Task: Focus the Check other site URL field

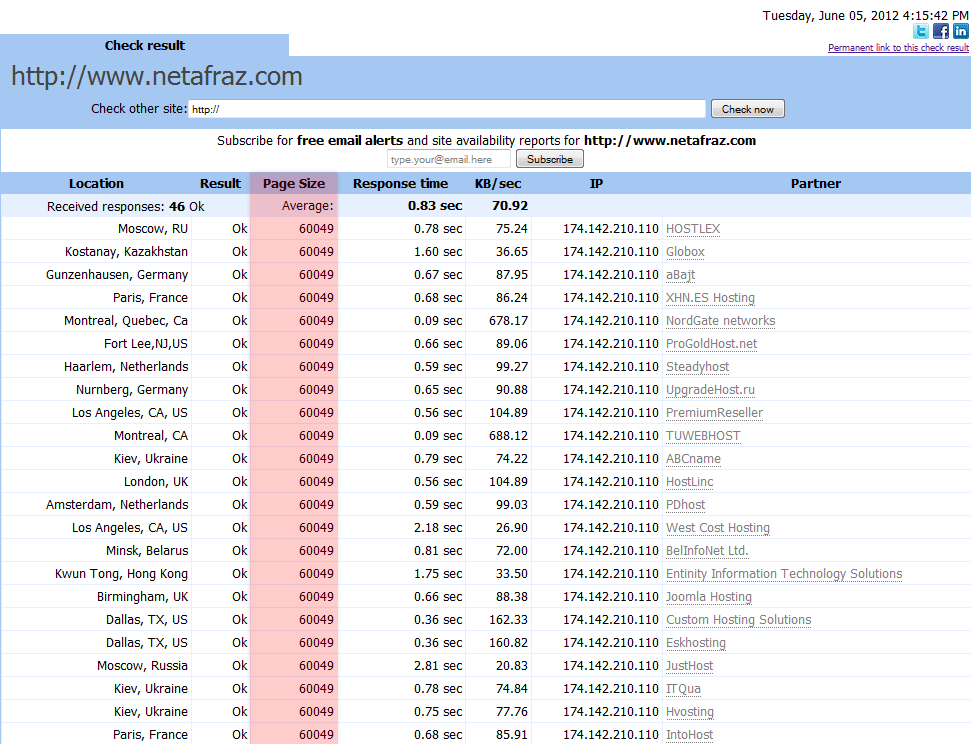Action: click(x=446, y=109)
